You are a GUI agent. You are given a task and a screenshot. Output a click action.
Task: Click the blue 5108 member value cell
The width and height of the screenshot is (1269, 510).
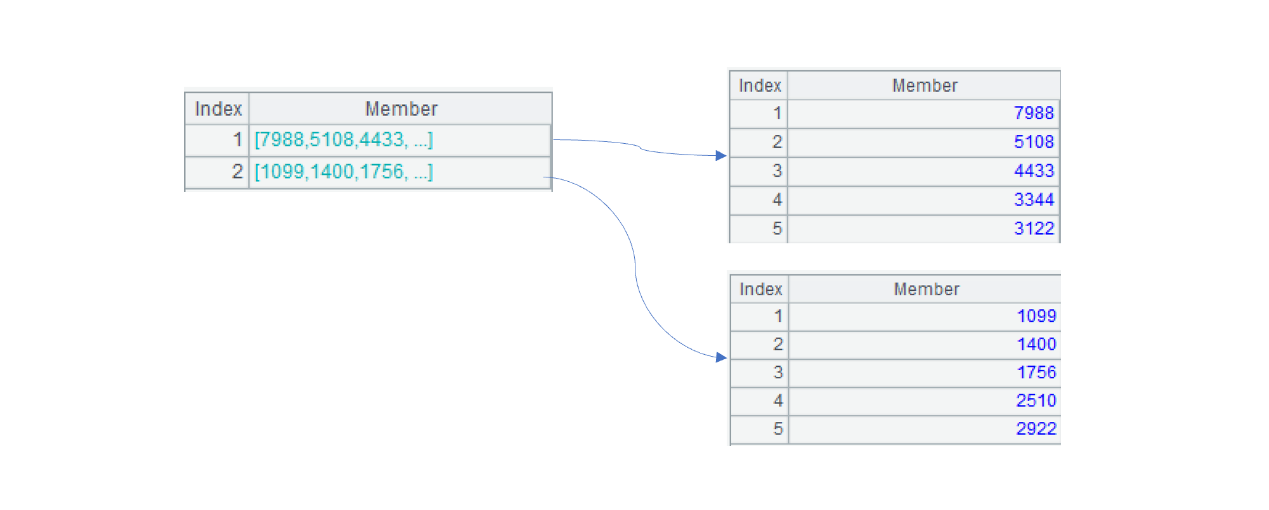pyautogui.click(x=1034, y=142)
